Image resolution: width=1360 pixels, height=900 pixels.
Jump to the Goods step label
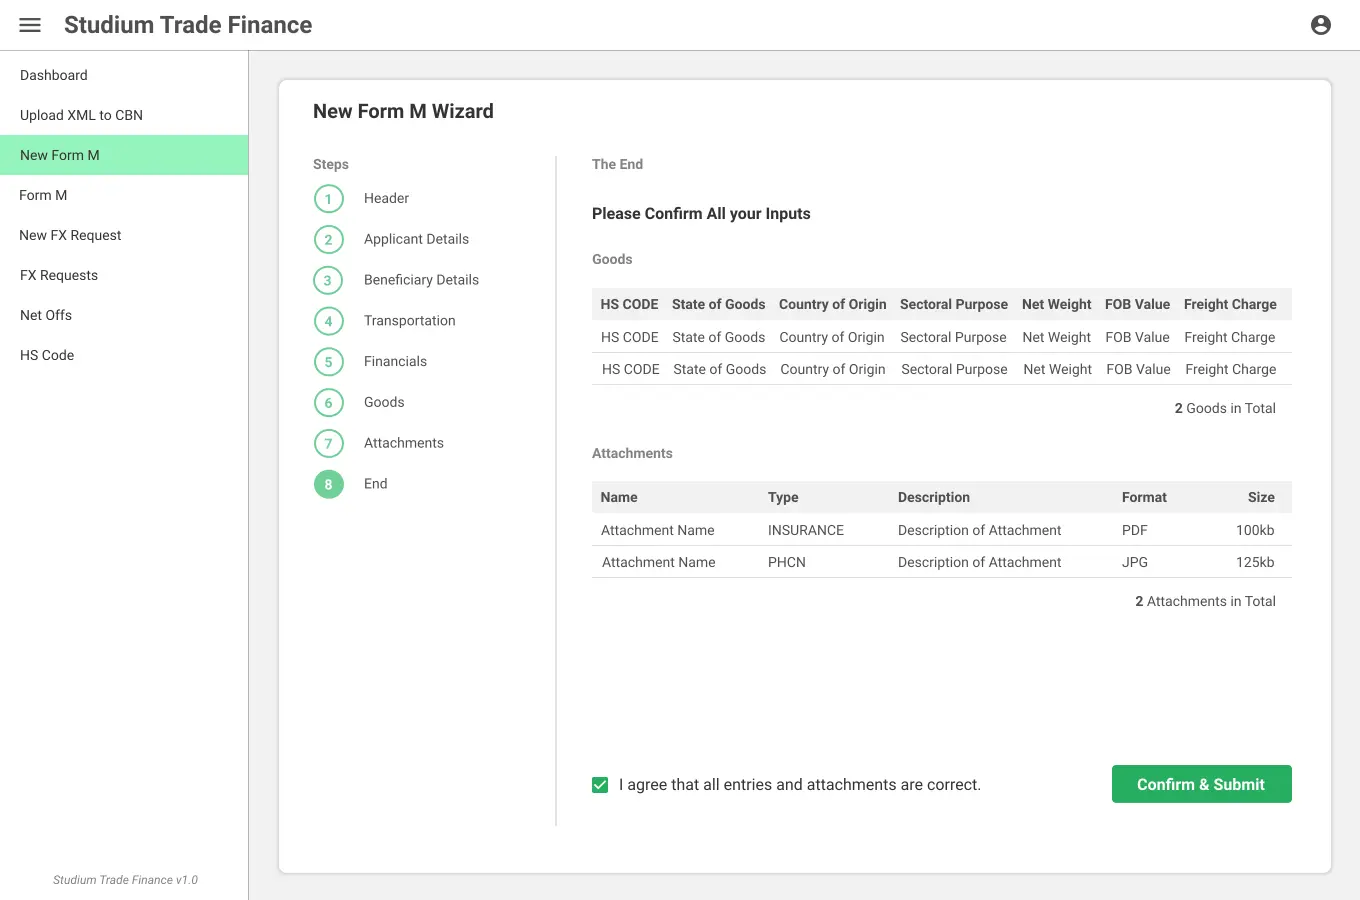384,402
